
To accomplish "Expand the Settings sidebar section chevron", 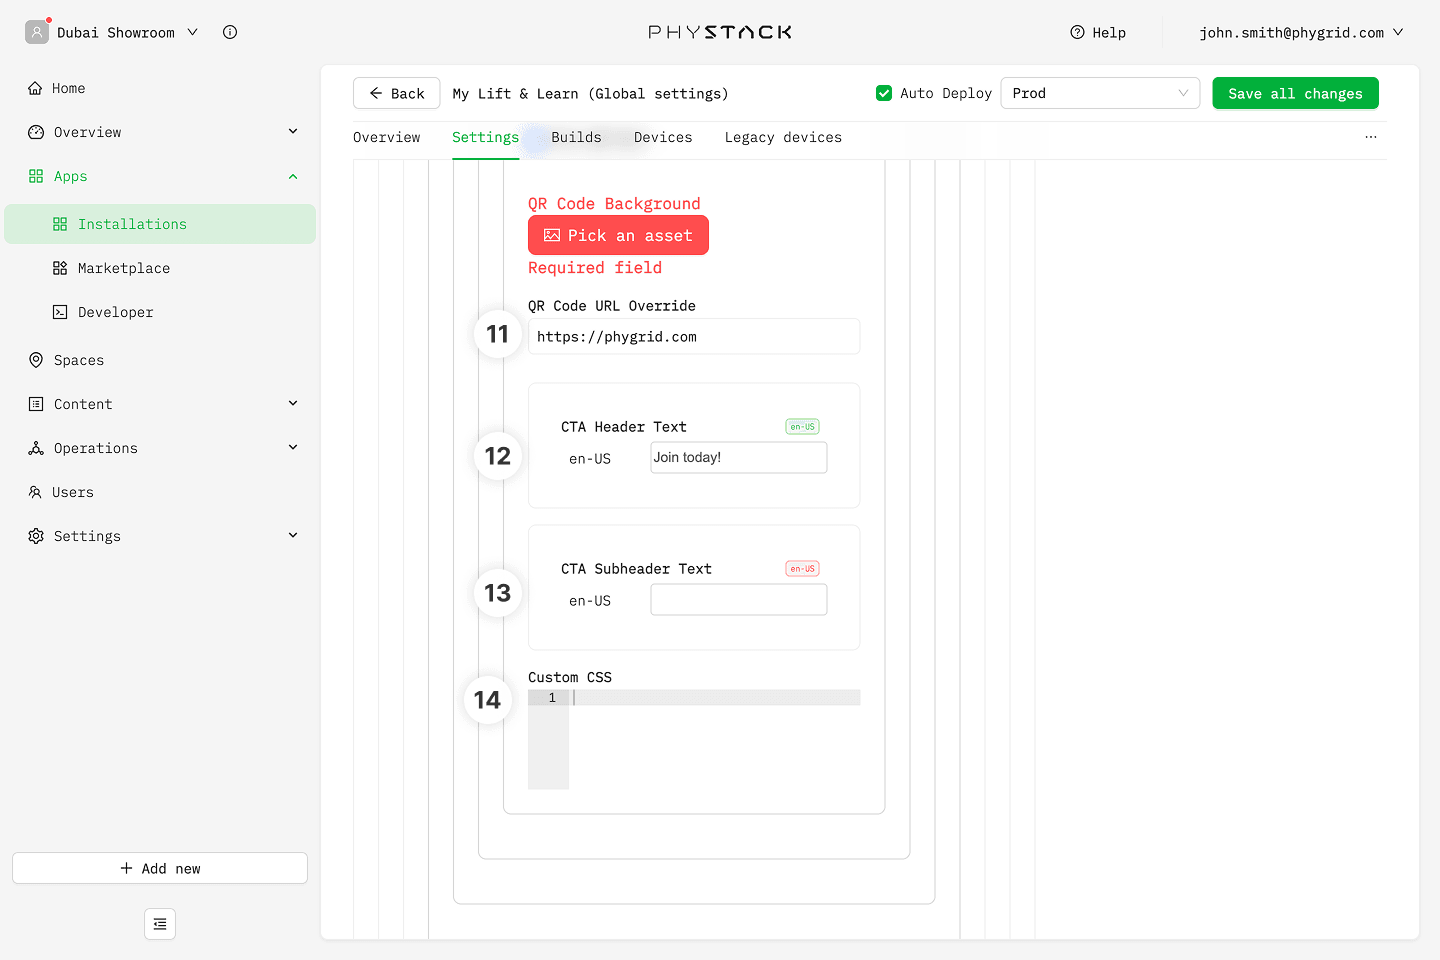I will (293, 536).
